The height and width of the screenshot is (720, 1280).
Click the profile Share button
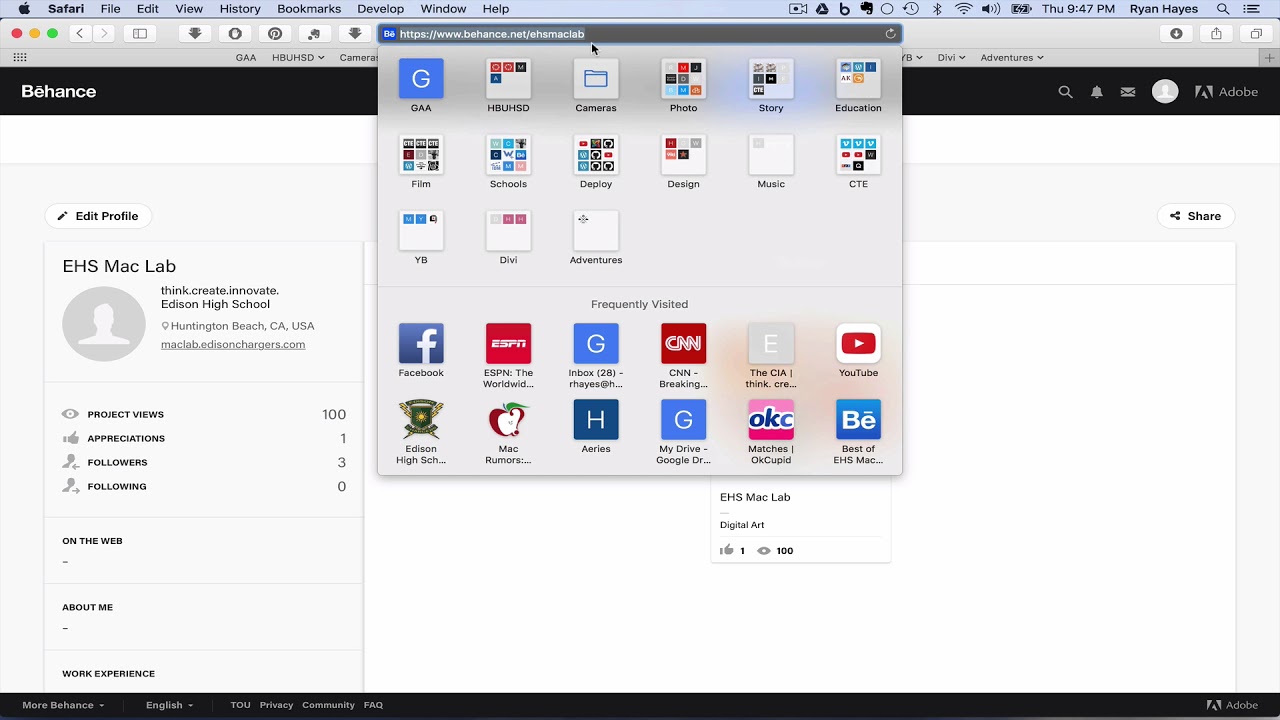[1196, 216]
